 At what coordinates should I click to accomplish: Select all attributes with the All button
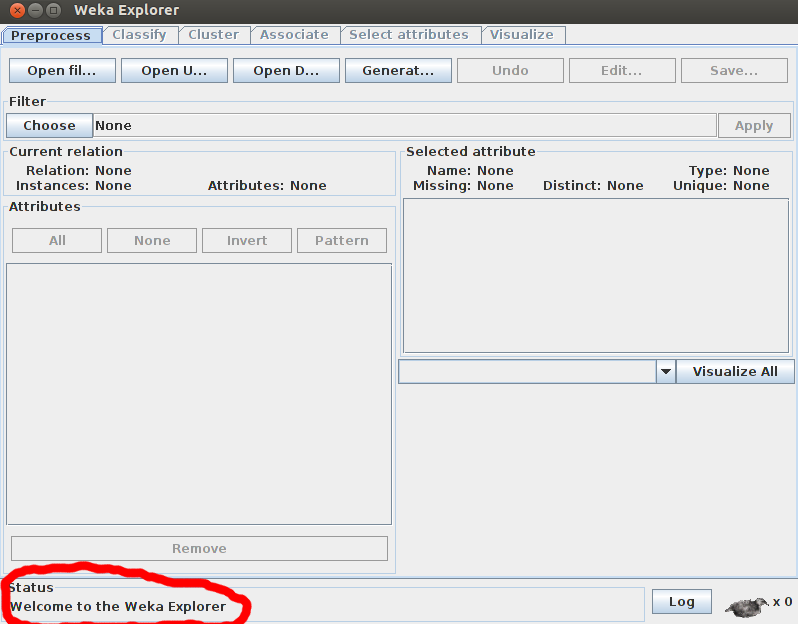[x=57, y=240]
